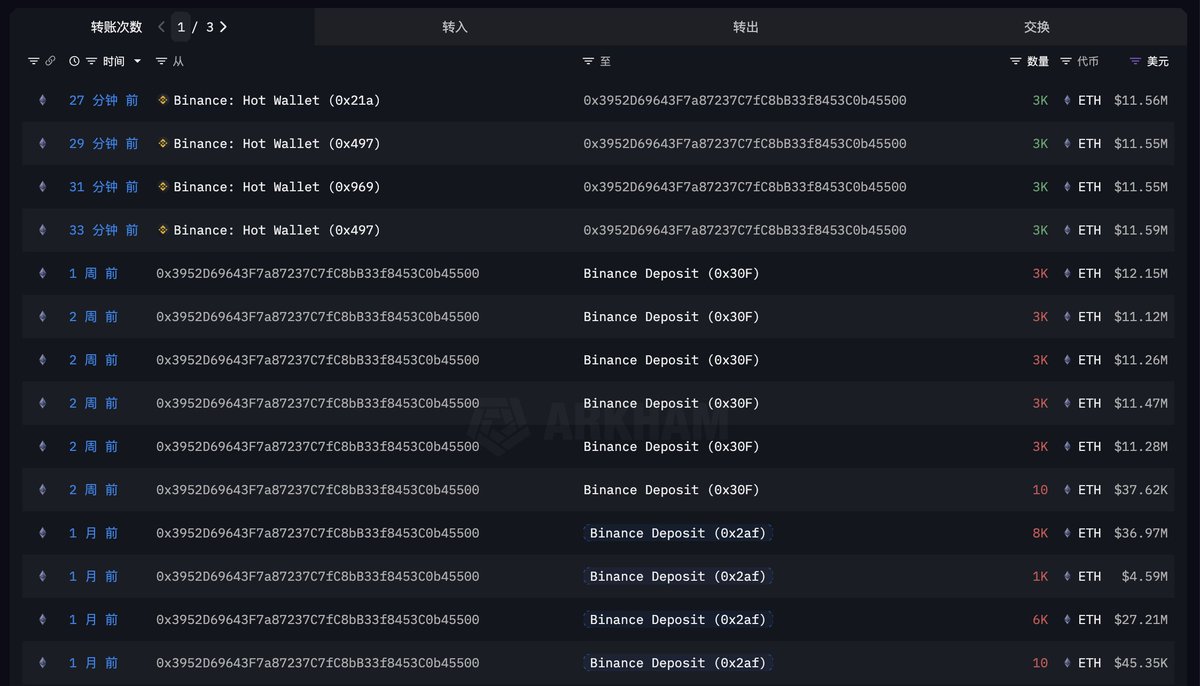Viewport: 1200px width, 686px height.
Task: Go to next page with right chevron
Action: coord(223,27)
